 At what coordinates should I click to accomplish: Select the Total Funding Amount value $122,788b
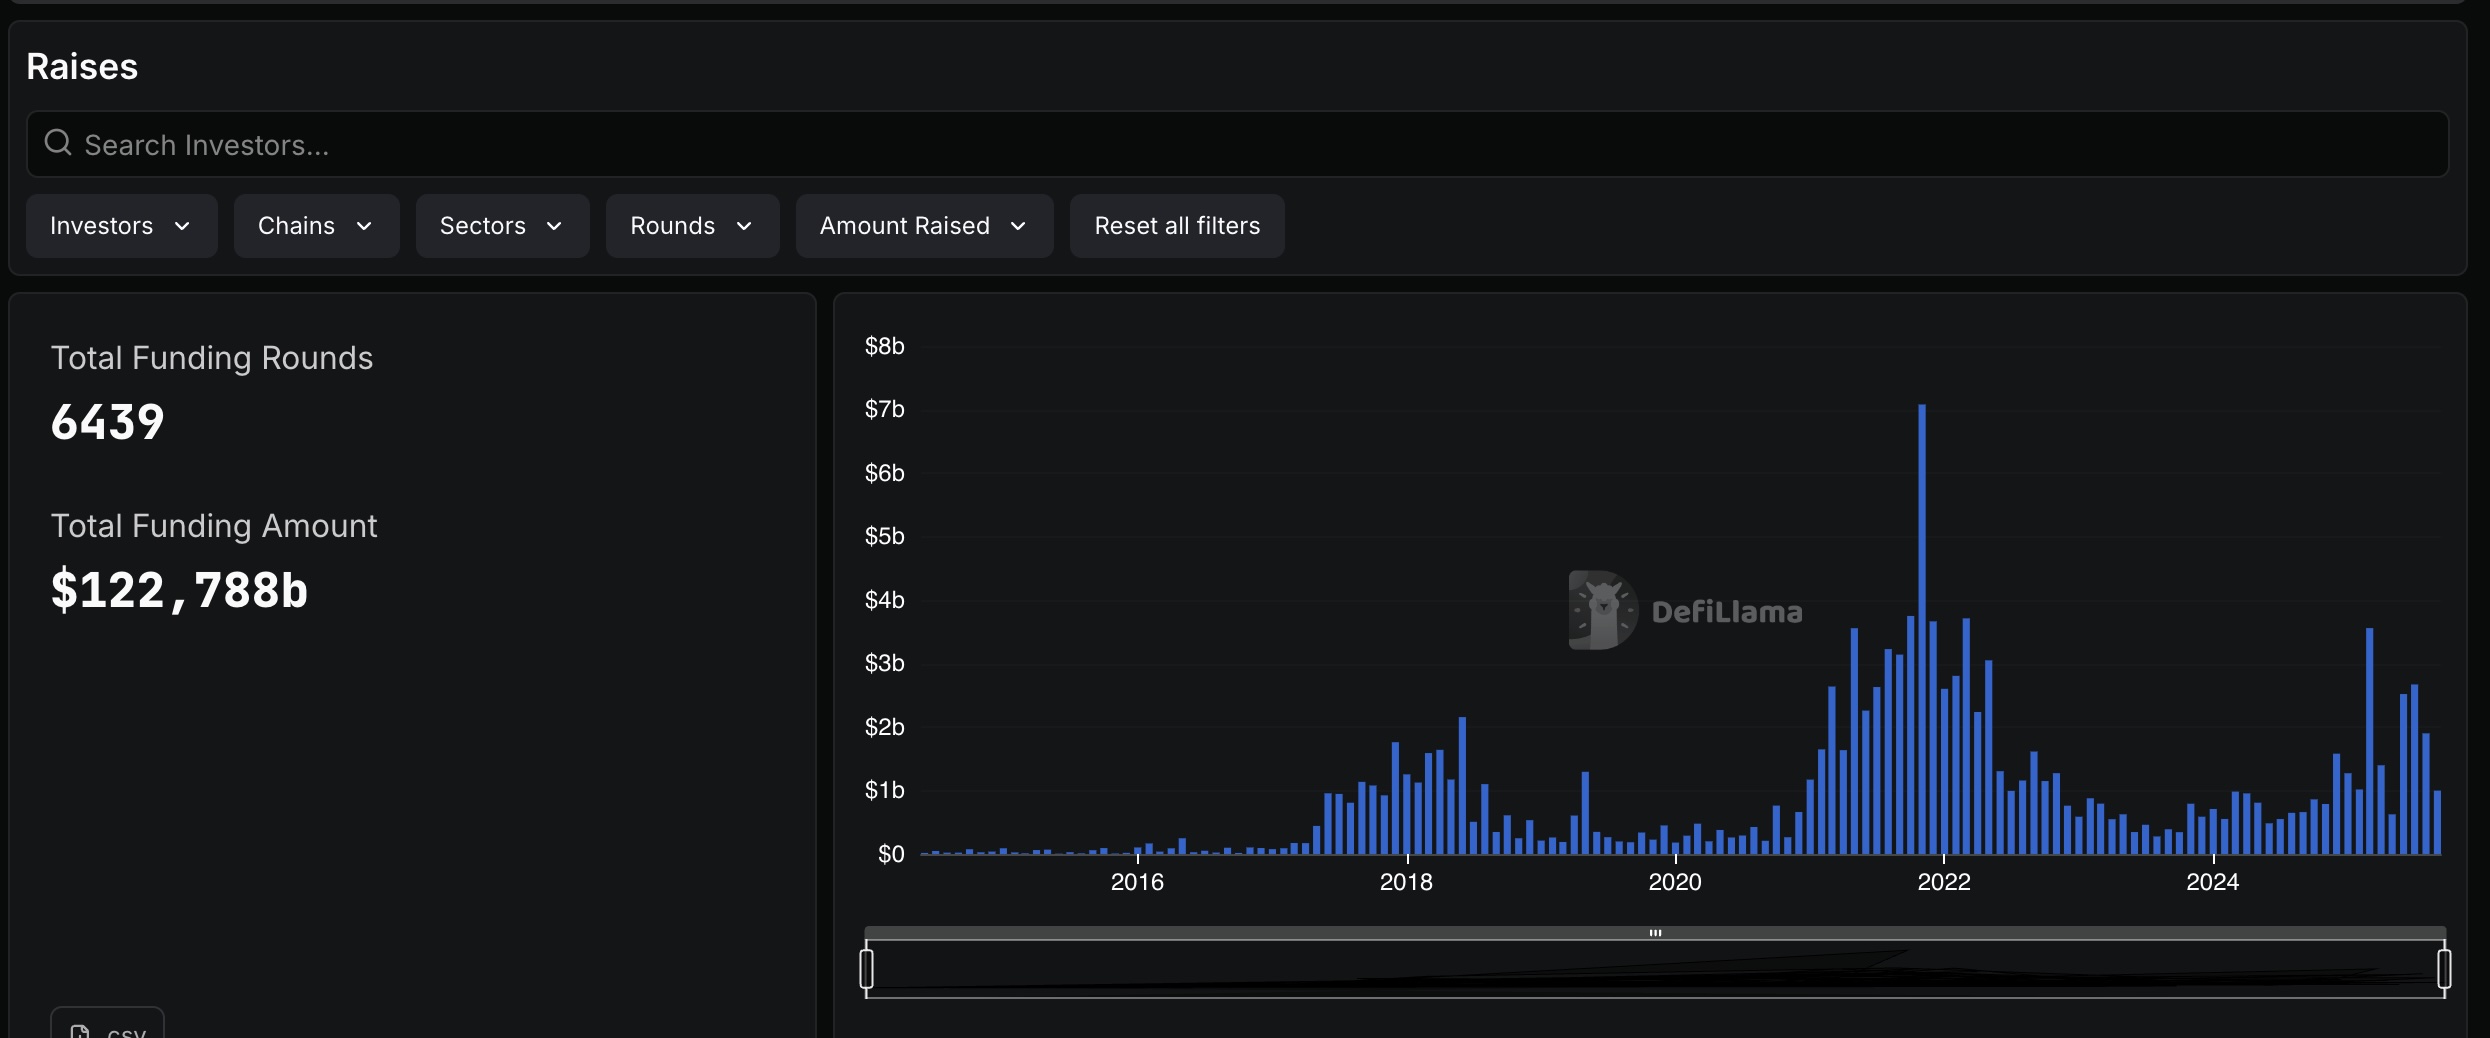tap(179, 590)
